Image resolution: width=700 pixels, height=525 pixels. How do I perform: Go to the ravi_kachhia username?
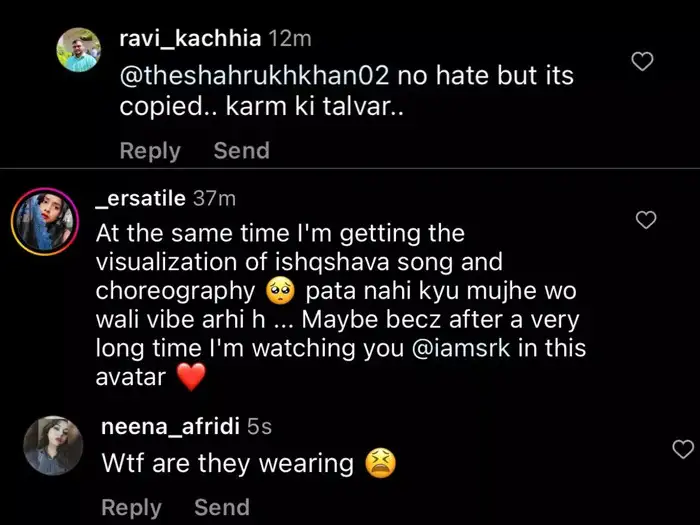point(190,38)
